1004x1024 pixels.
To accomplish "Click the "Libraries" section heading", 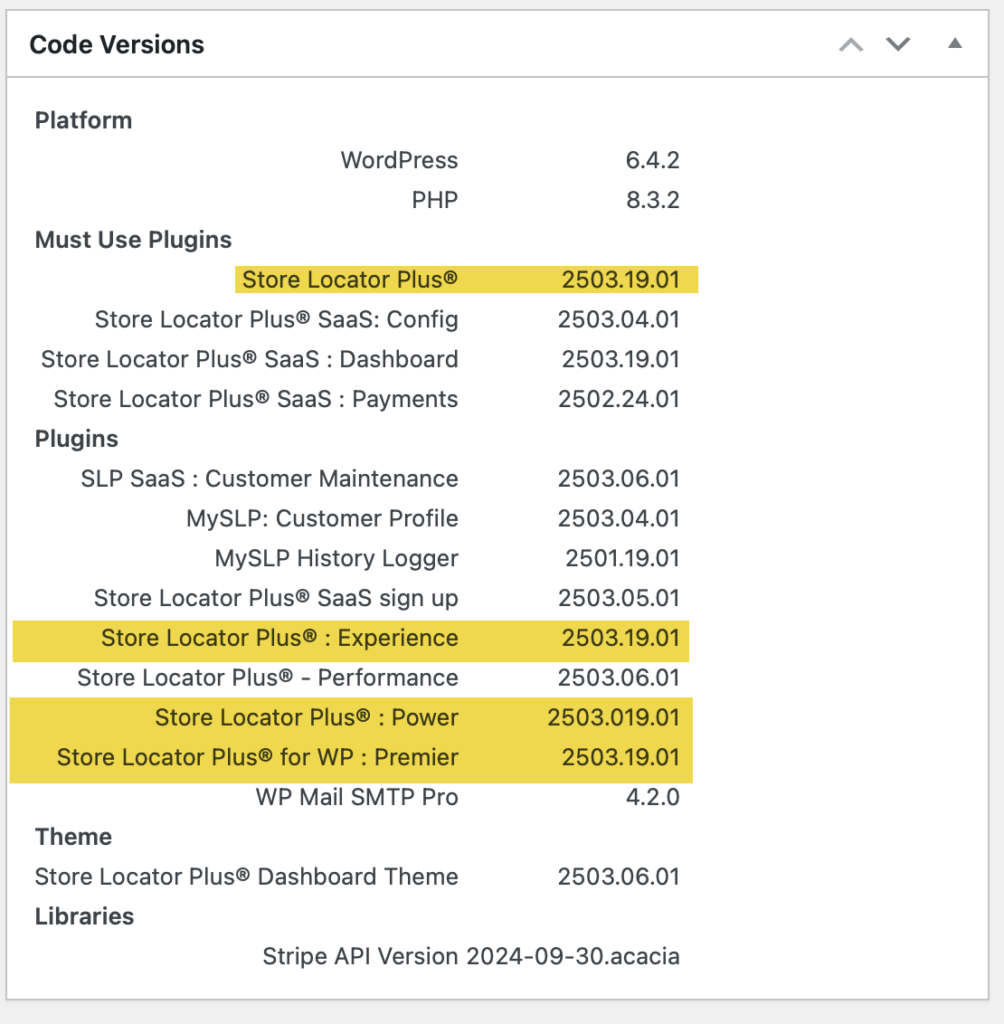I will (x=84, y=917).
